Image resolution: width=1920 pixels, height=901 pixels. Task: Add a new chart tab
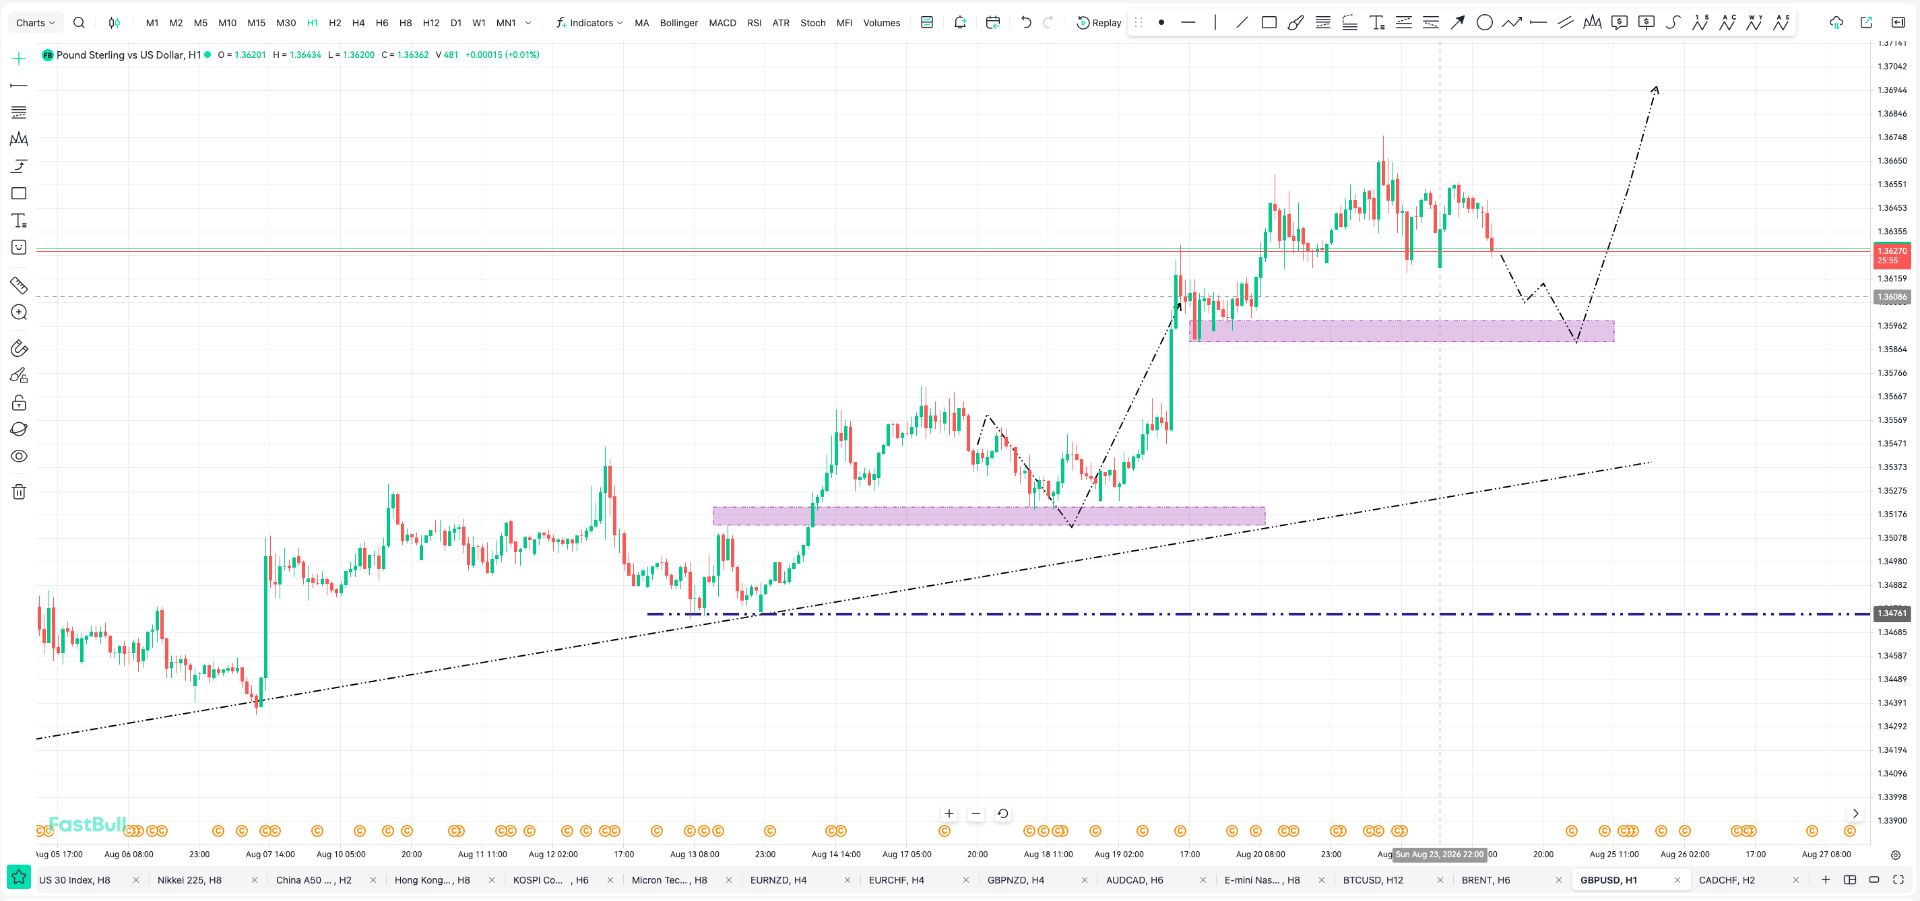tap(1825, 880)
